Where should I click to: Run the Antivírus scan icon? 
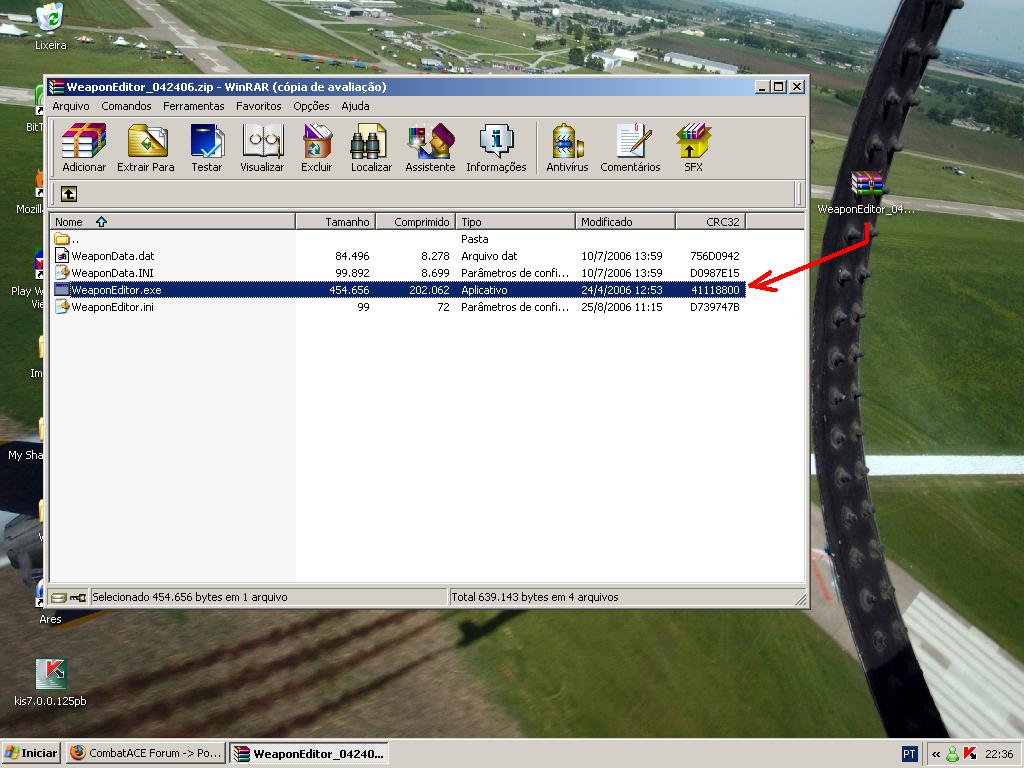click(567, 148)
